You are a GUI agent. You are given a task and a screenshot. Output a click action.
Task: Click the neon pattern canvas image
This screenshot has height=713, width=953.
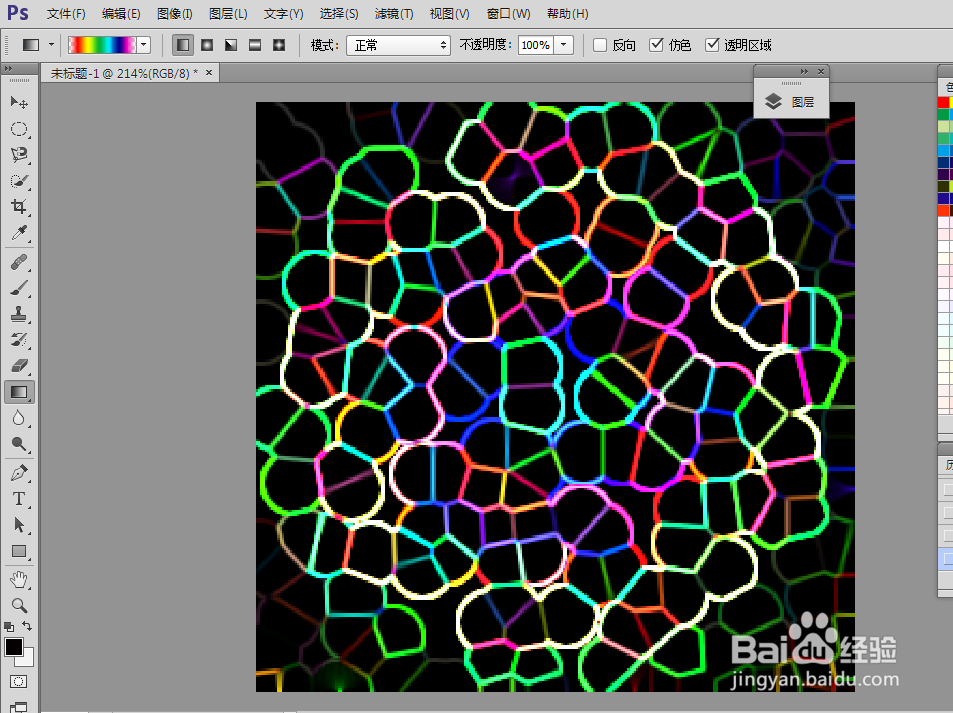(x=555, y=397)
